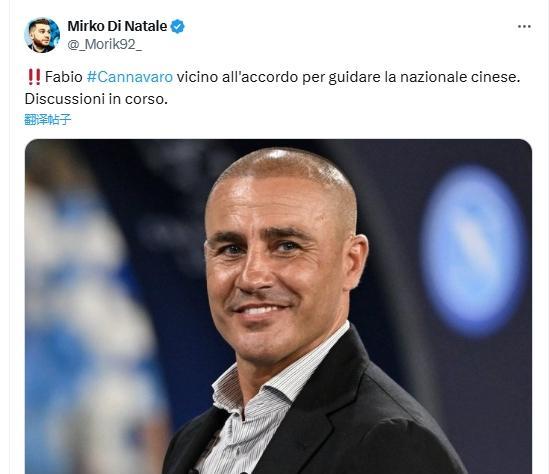Viewport: 549px width, 474px height.
Task: Open the @_Morik92_ handle profile
Action: [x=104, y=44]
